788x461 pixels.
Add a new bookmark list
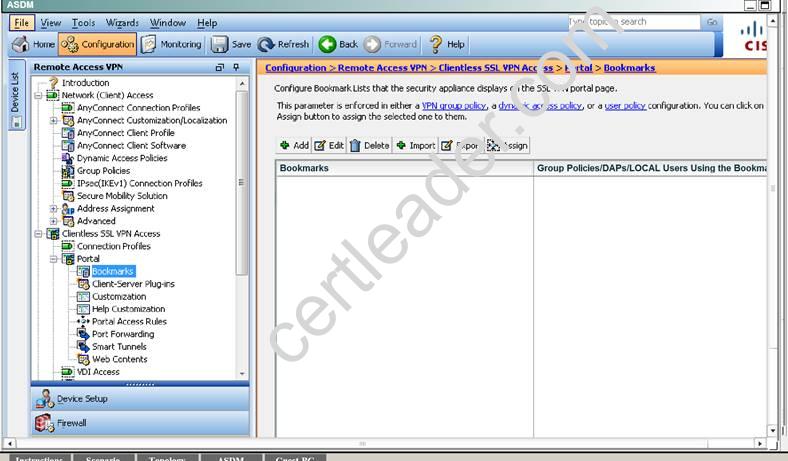[294, 145]
